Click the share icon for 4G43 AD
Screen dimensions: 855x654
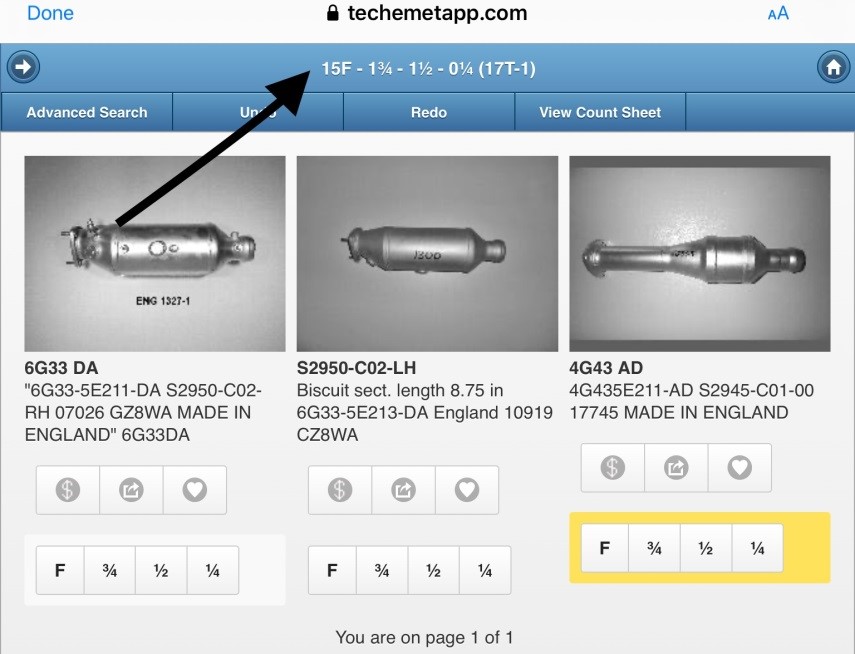(x=676, y=467)
